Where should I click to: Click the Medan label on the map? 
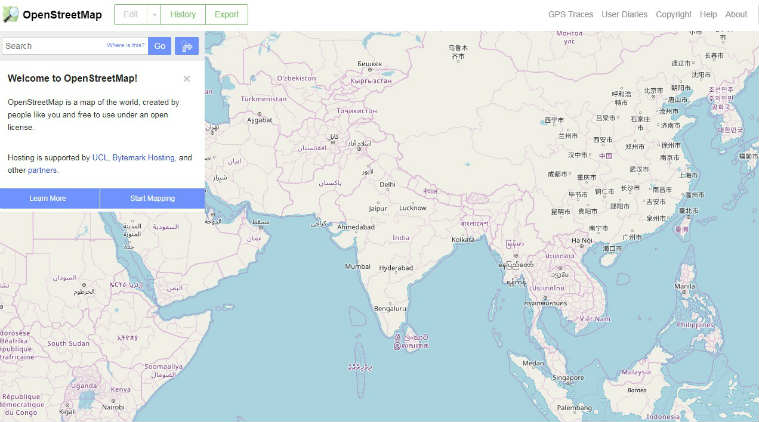[x=533, y=363]
